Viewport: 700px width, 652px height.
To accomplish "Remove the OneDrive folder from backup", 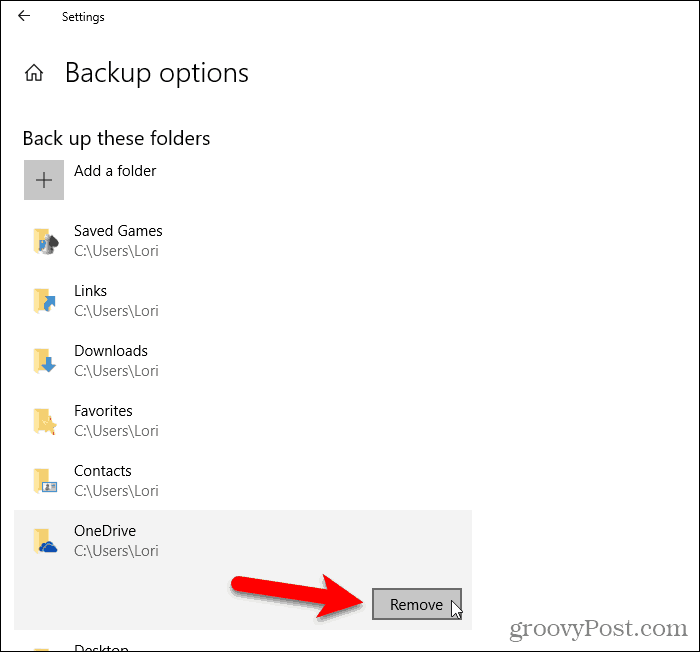I will click(x=417, y=604).
